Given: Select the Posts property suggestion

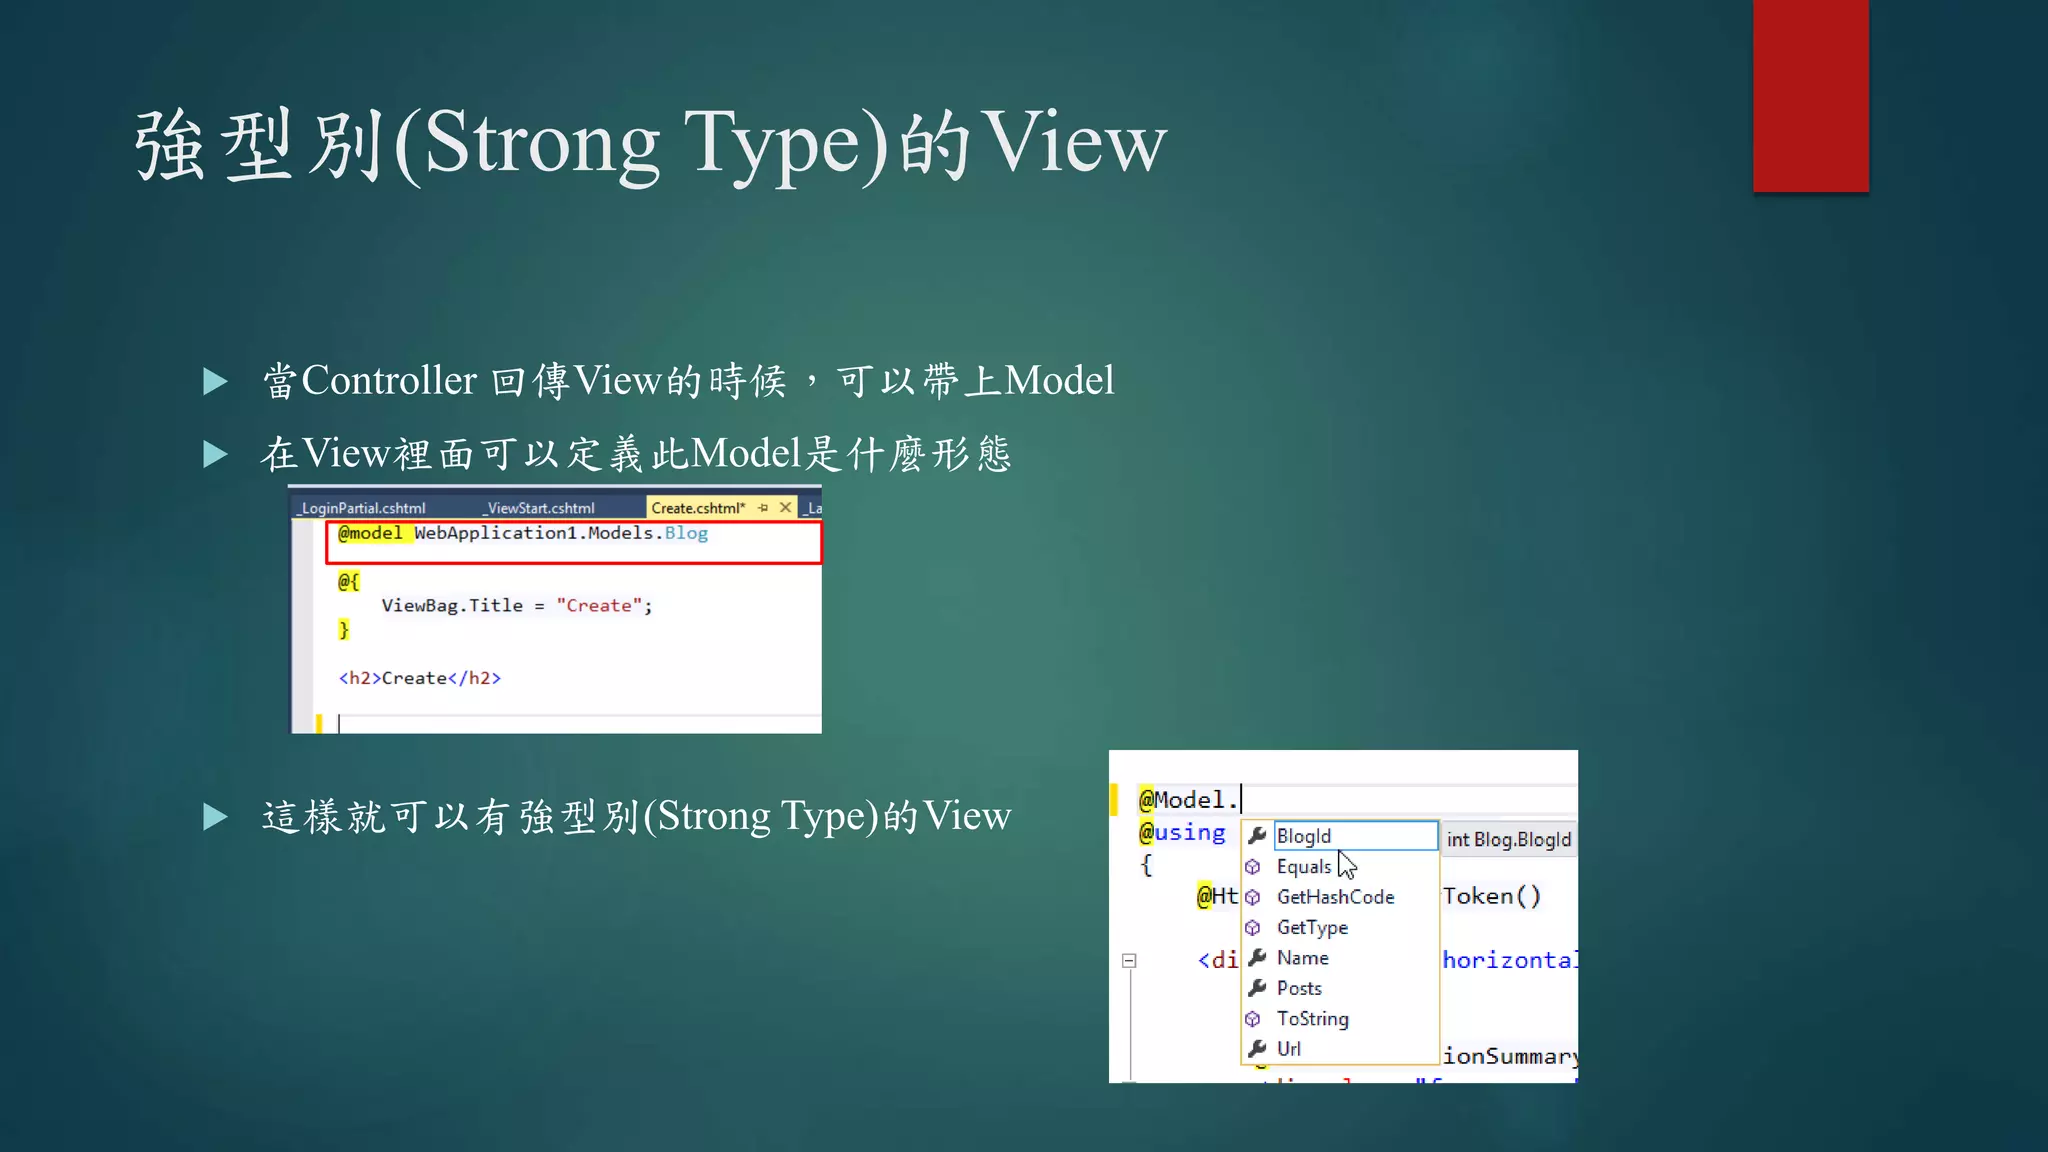Looking at the screenshot, I should [1299, 988].
